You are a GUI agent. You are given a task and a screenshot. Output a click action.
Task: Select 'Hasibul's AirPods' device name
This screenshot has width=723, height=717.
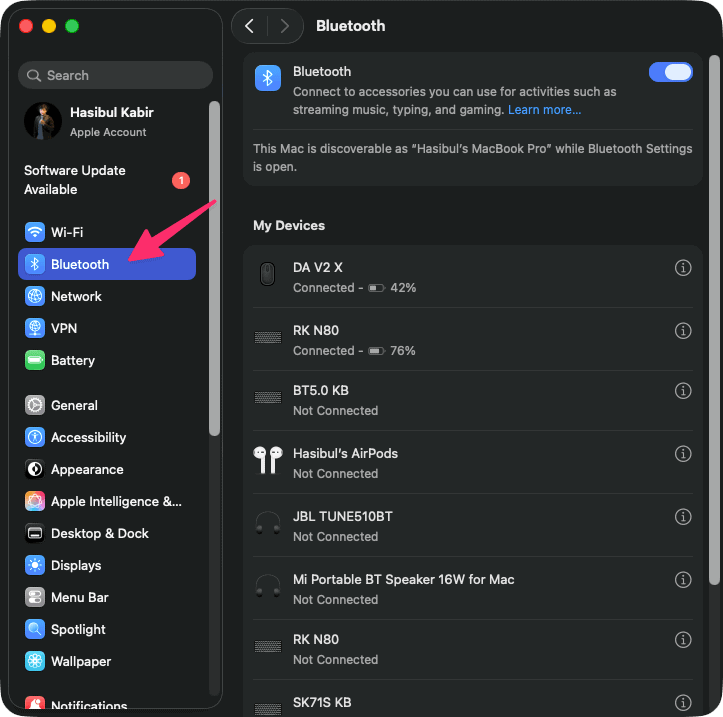[345, 454]
